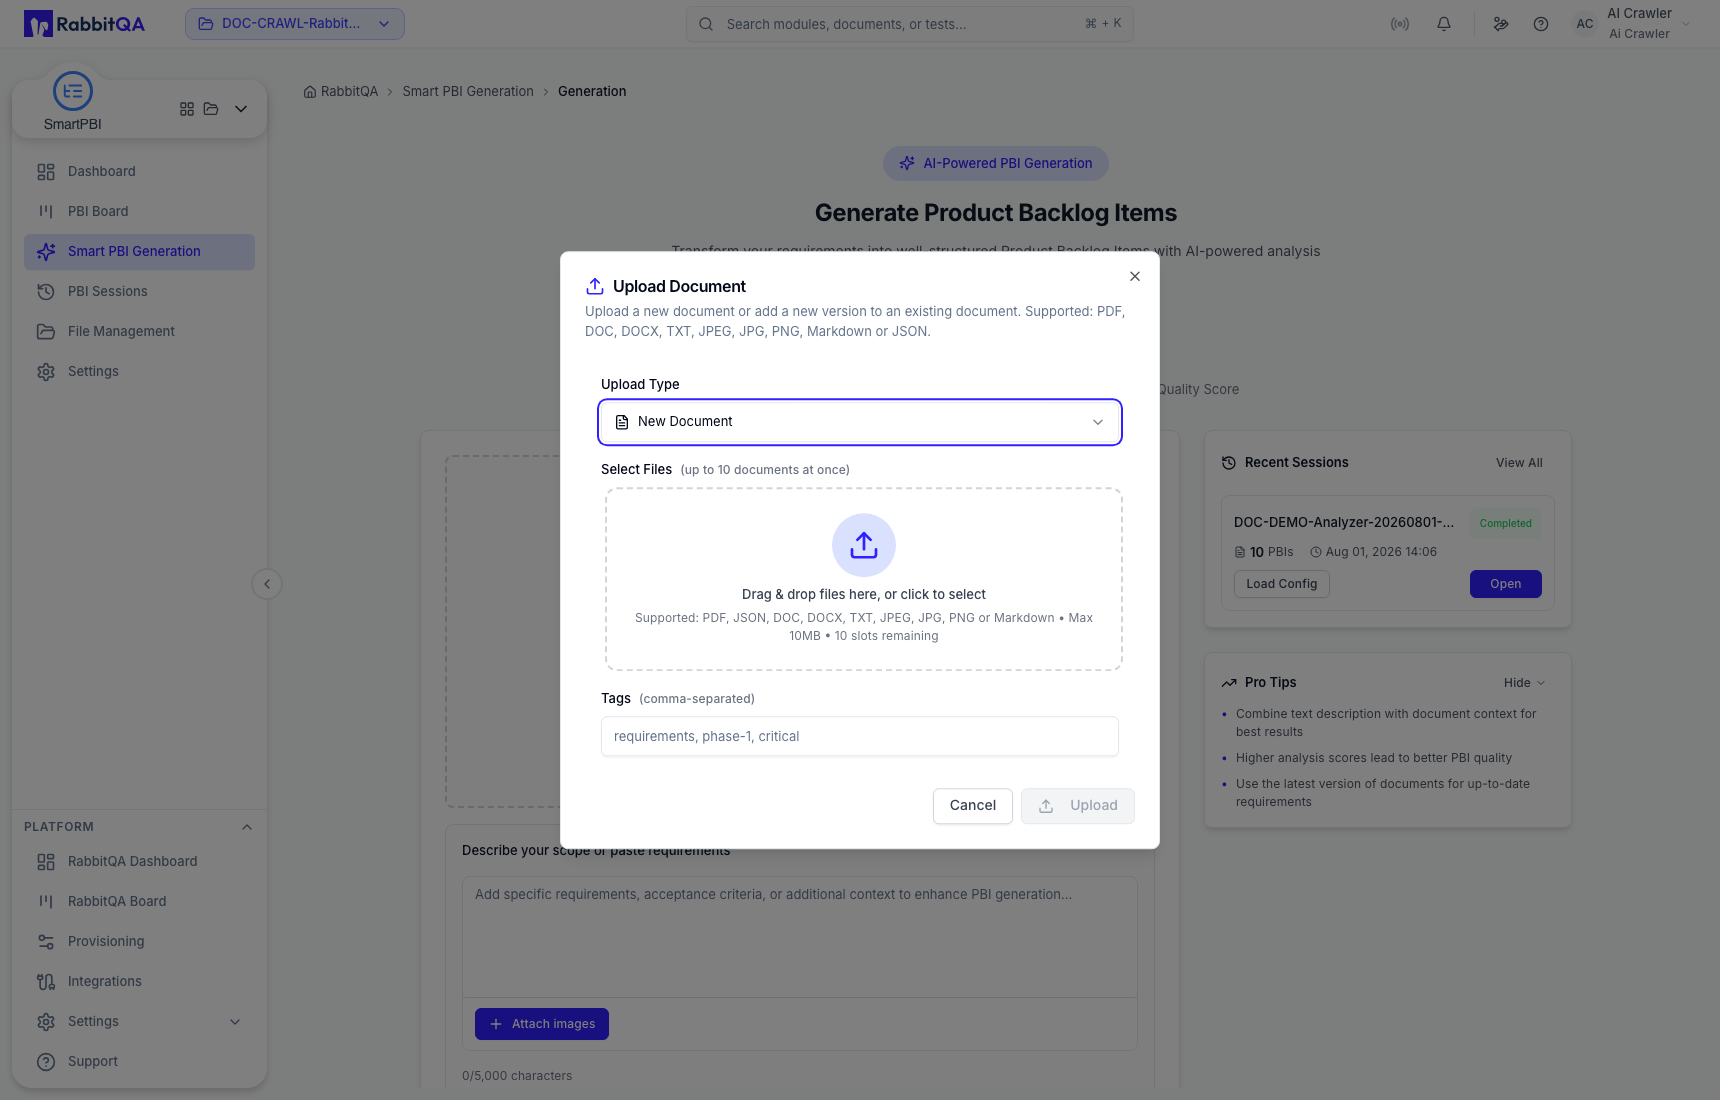The image size is (1720, 1100).
Task: Open the Upload Type dropdown
Action: [860, 422]
